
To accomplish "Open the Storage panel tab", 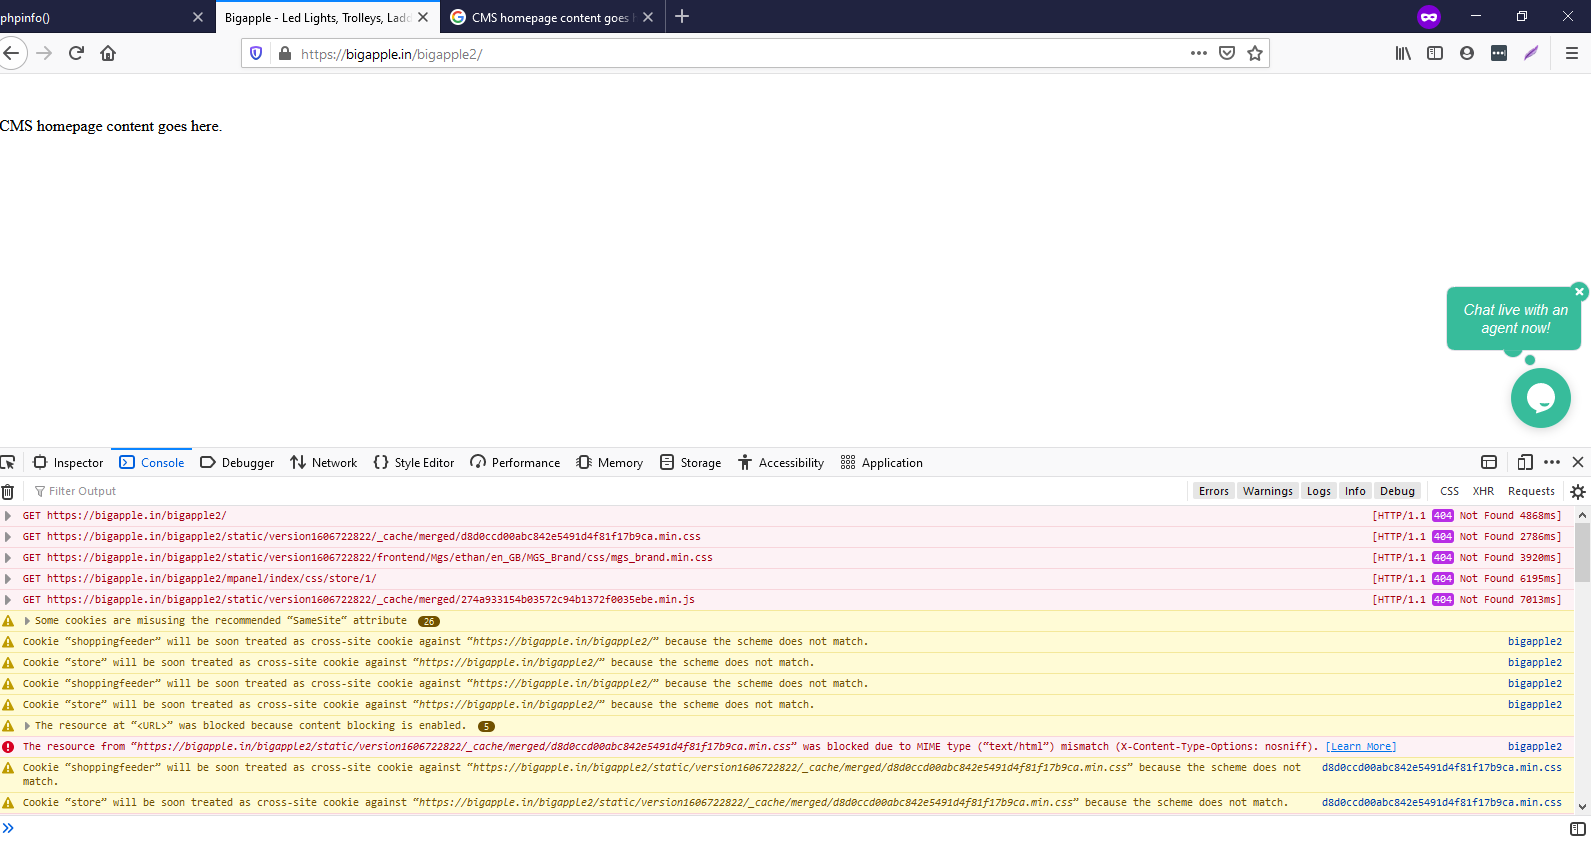I will tap(690, 462).
